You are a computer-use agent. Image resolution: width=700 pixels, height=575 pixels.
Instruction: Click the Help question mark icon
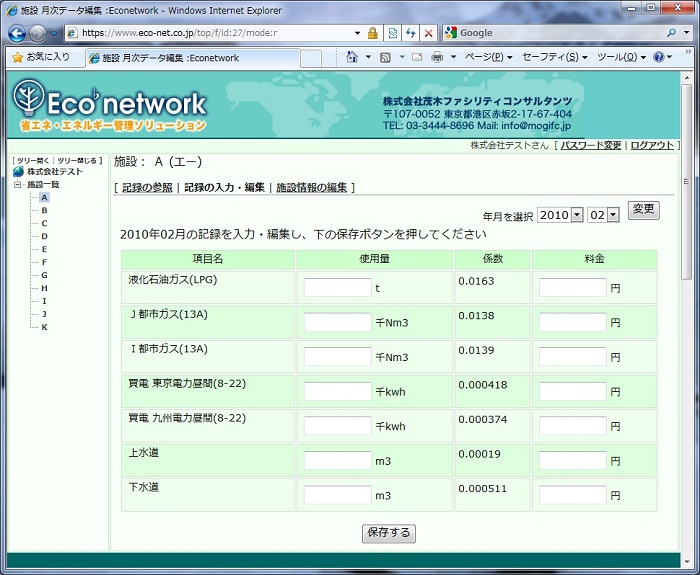[x=658, y=57]
